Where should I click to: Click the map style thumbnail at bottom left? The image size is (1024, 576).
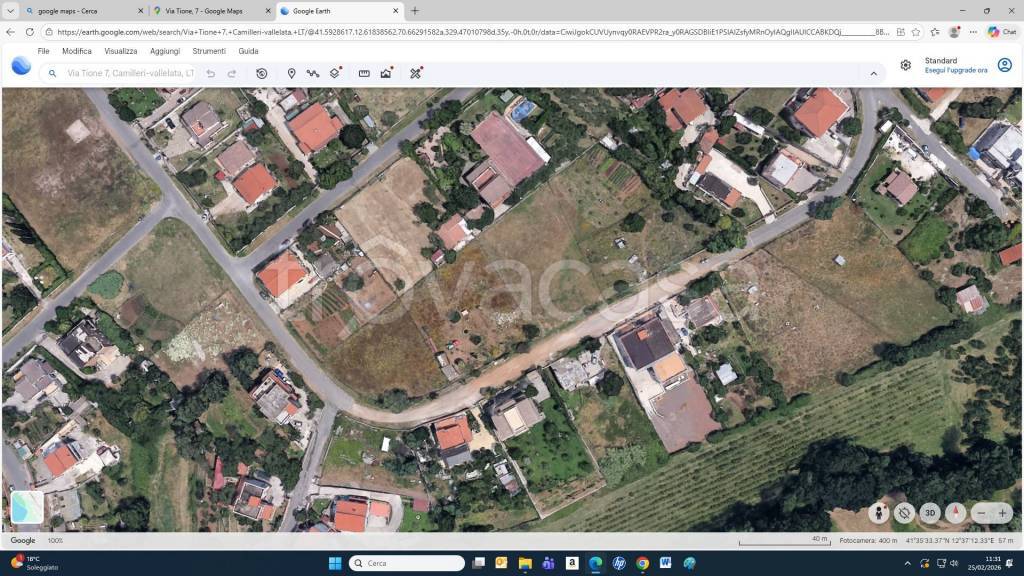click(x=27, y=507)
